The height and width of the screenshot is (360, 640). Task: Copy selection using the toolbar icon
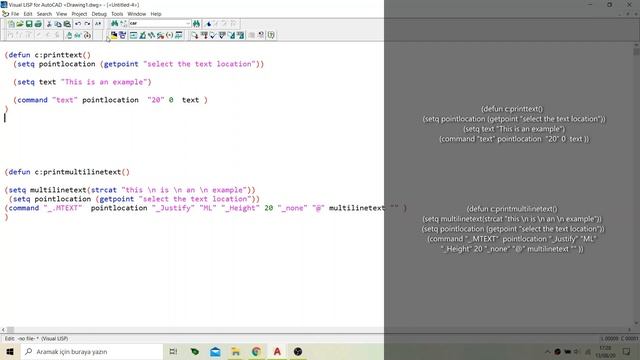tap(58, 24)
